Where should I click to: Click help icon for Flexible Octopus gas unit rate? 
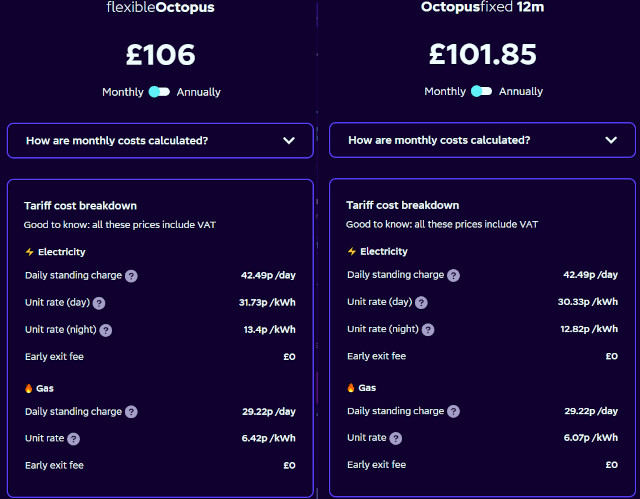(74, 438)
